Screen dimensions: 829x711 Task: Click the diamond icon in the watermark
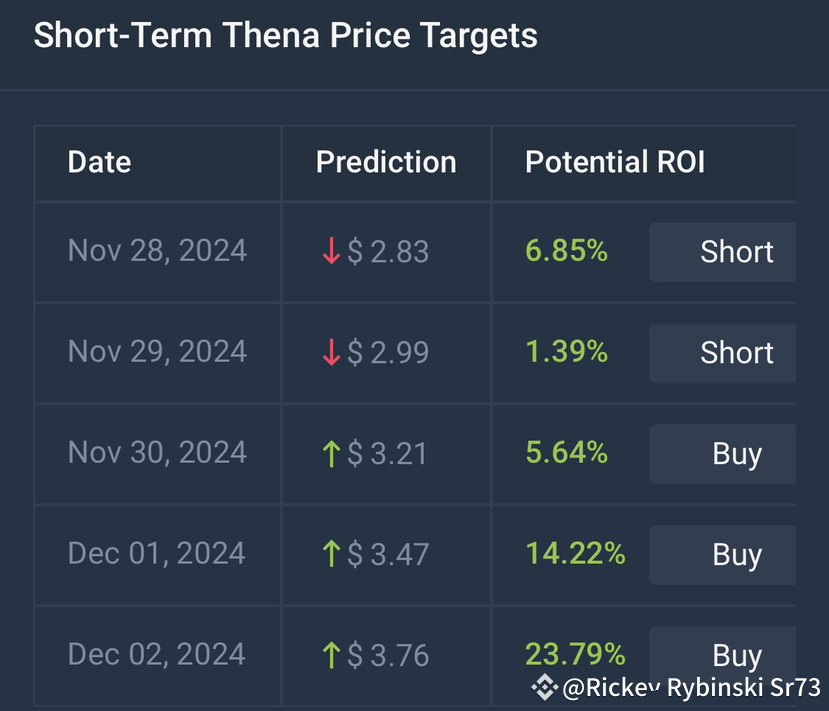click(546, 688)
